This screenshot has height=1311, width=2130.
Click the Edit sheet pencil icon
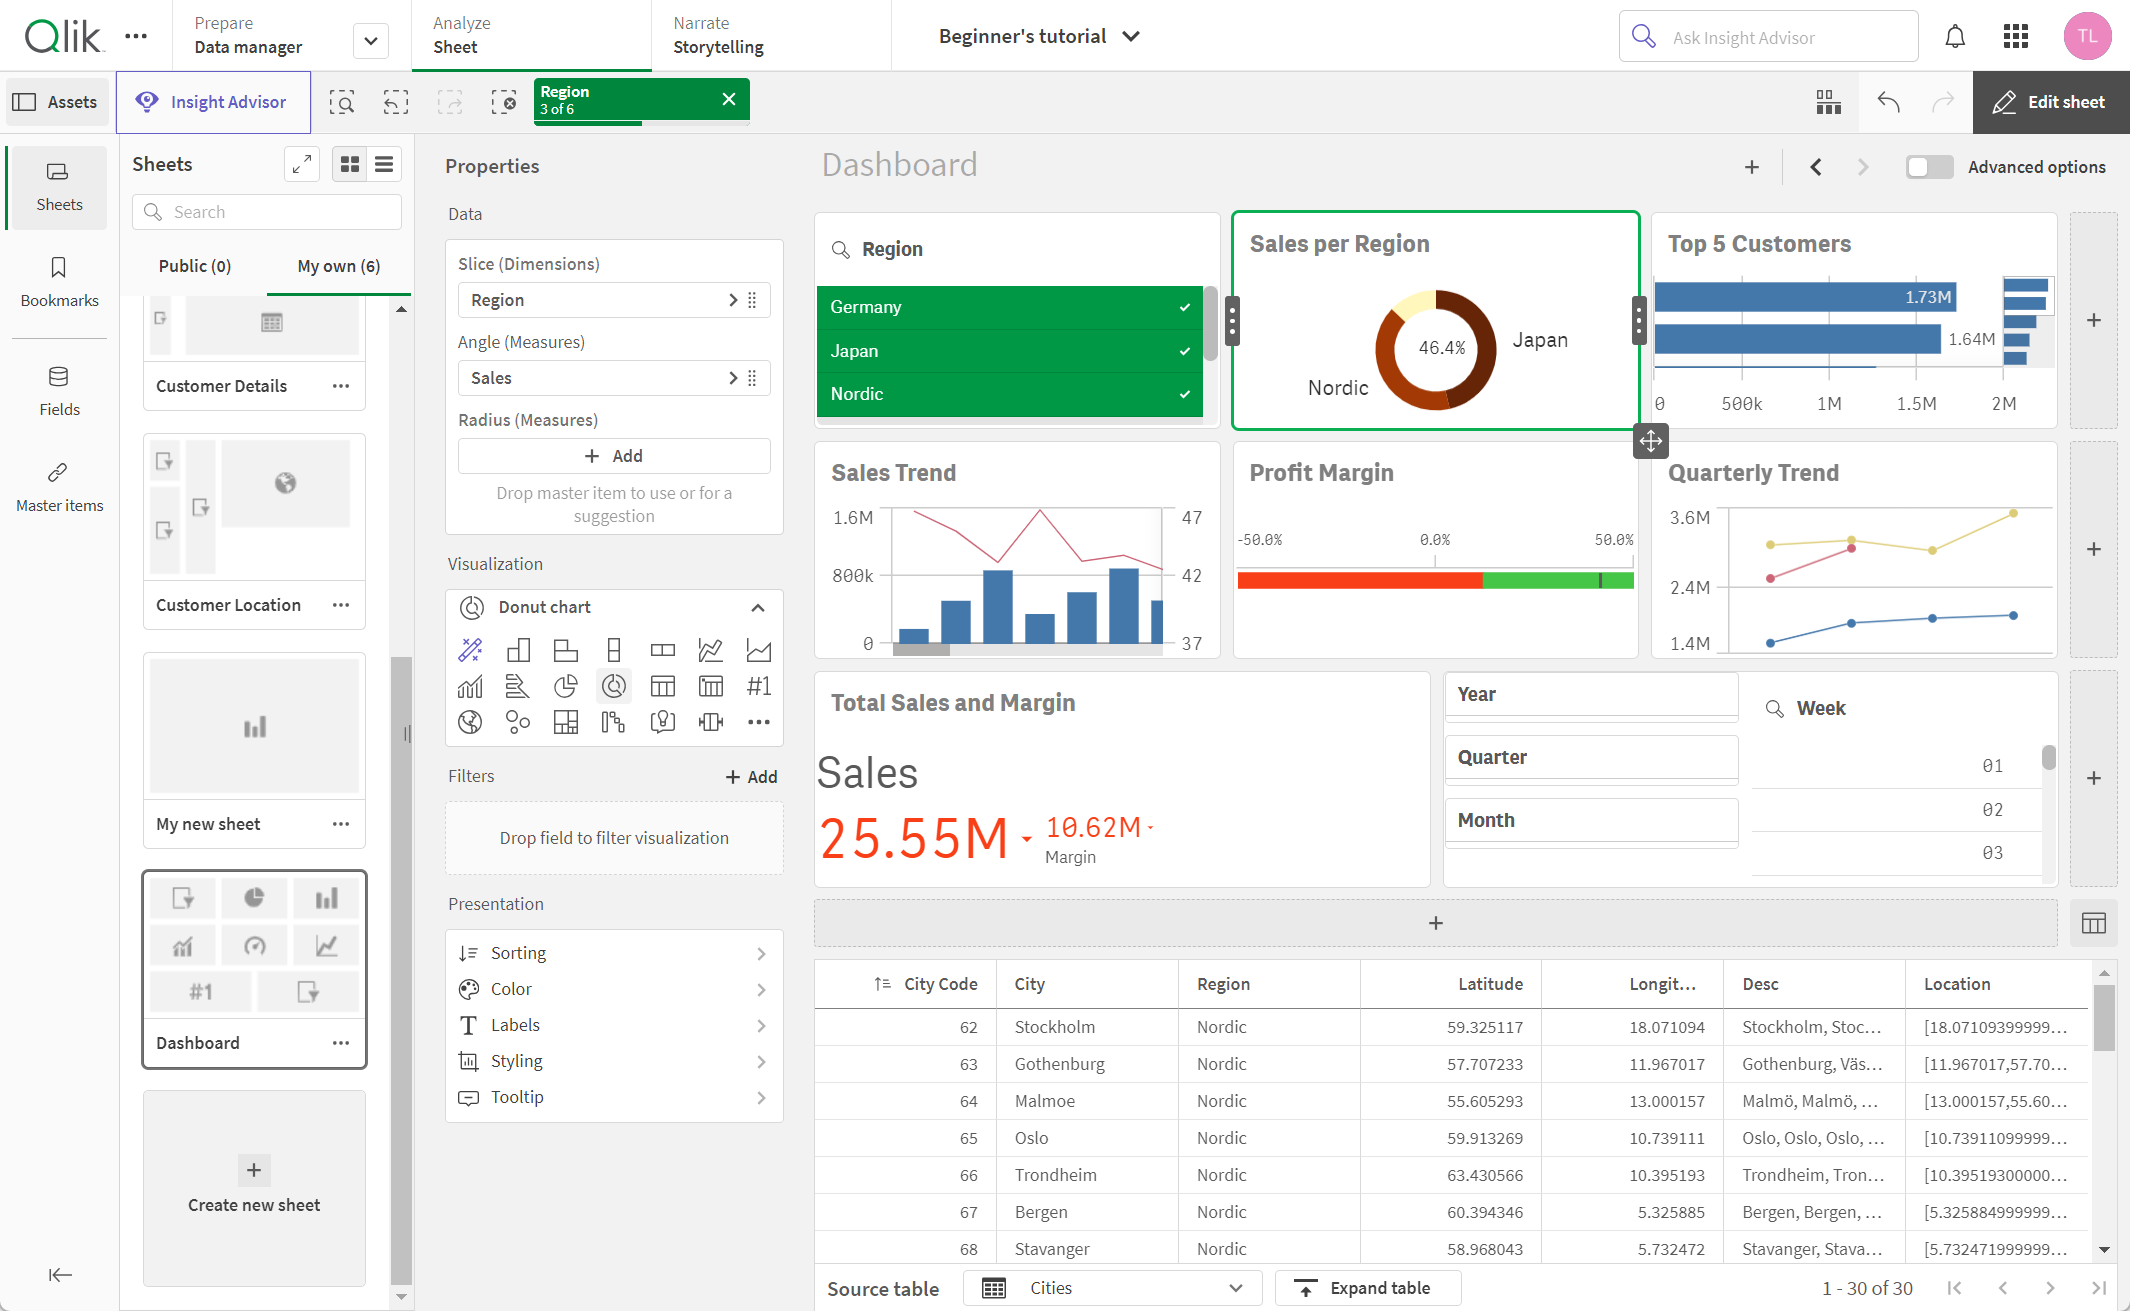(x=2007, y=102)
